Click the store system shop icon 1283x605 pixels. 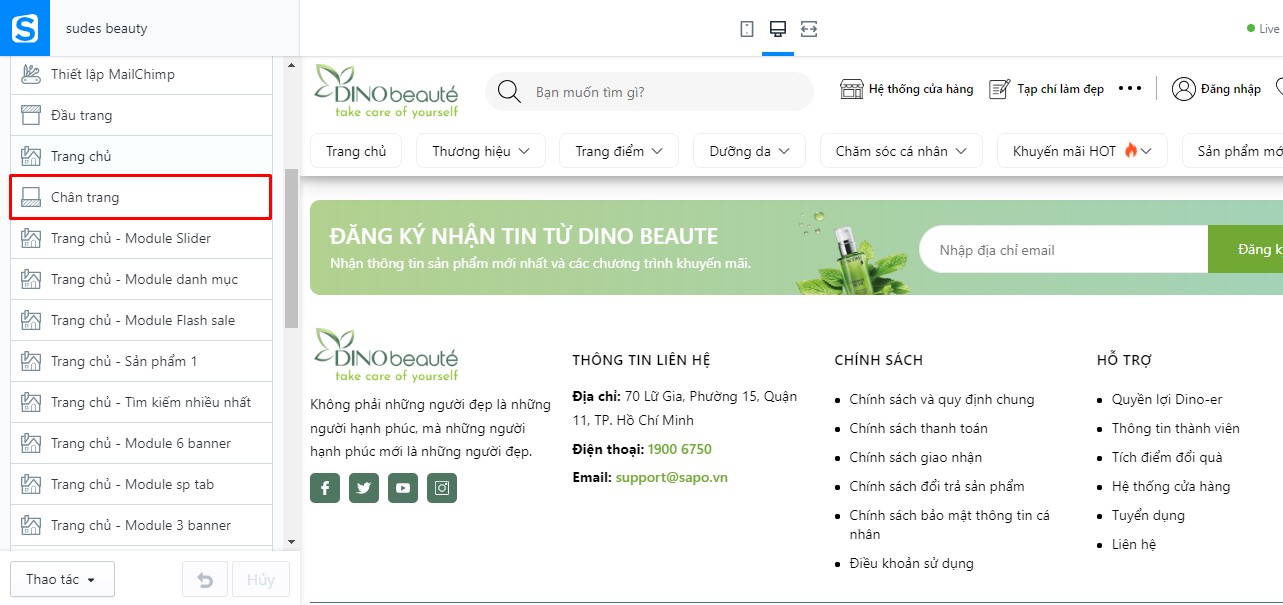pyautogui.click(x=851, y=89)
